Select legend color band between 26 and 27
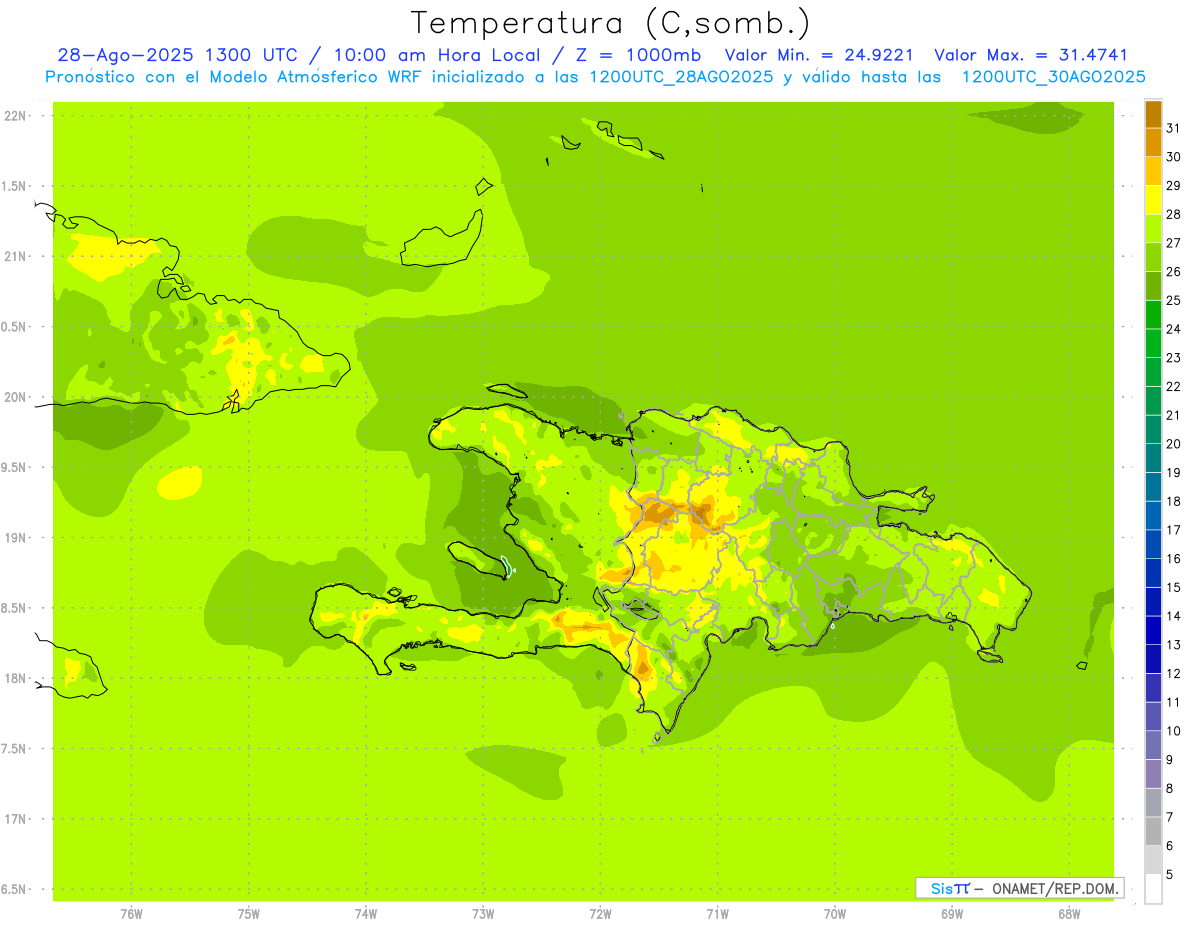This screenshot has height=927, width=1200. pyautogui.click(x=1153, y=257)
